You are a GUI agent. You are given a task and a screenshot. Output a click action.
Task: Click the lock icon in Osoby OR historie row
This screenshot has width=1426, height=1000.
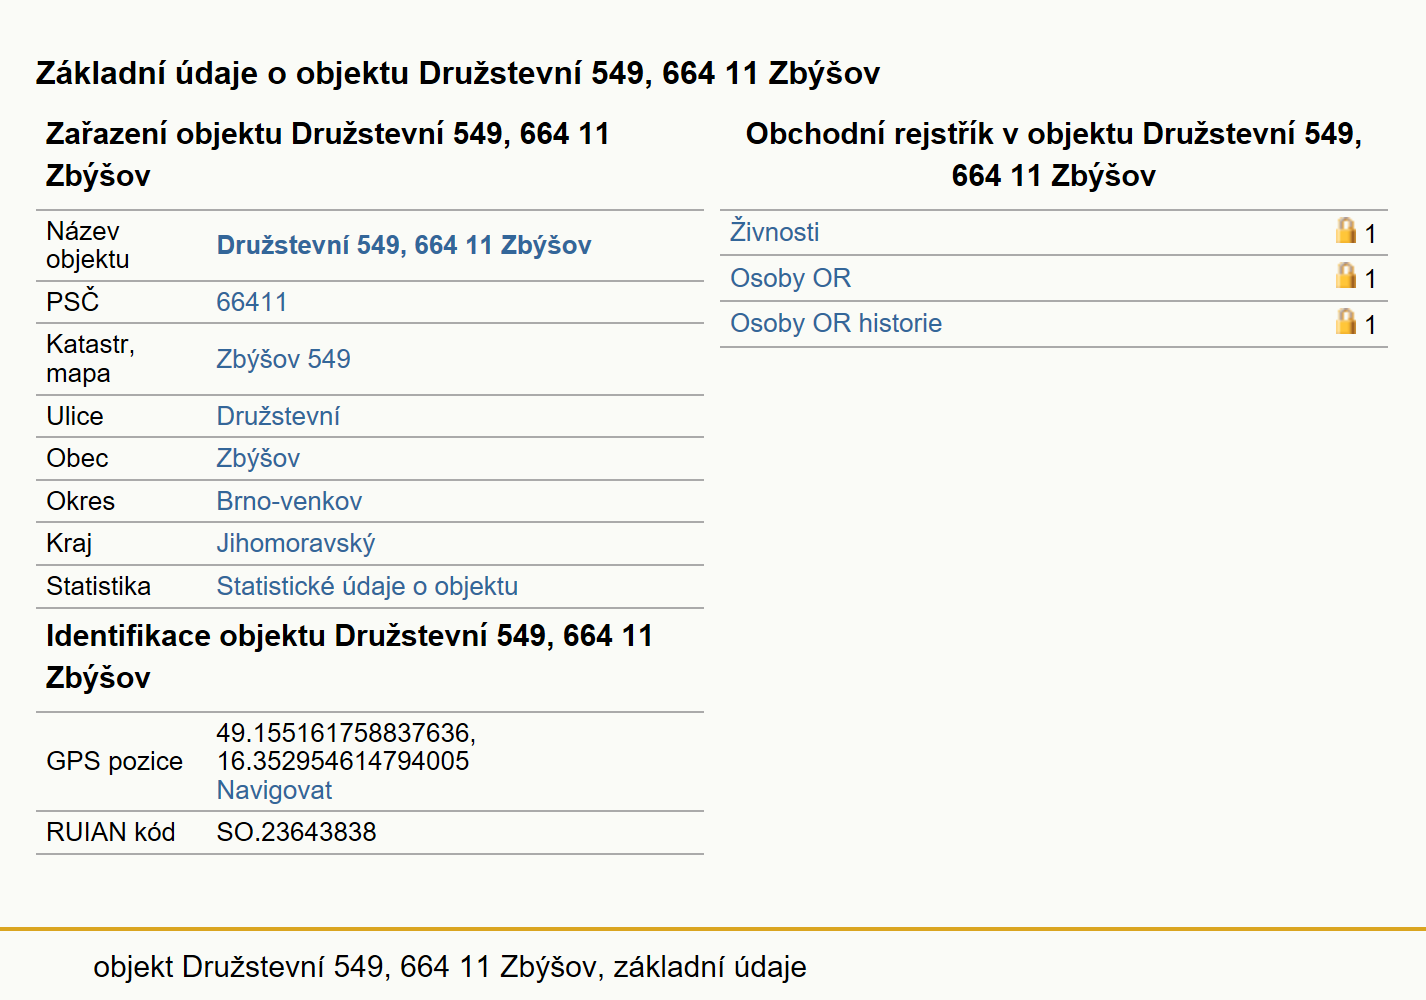coord(1346,322)
